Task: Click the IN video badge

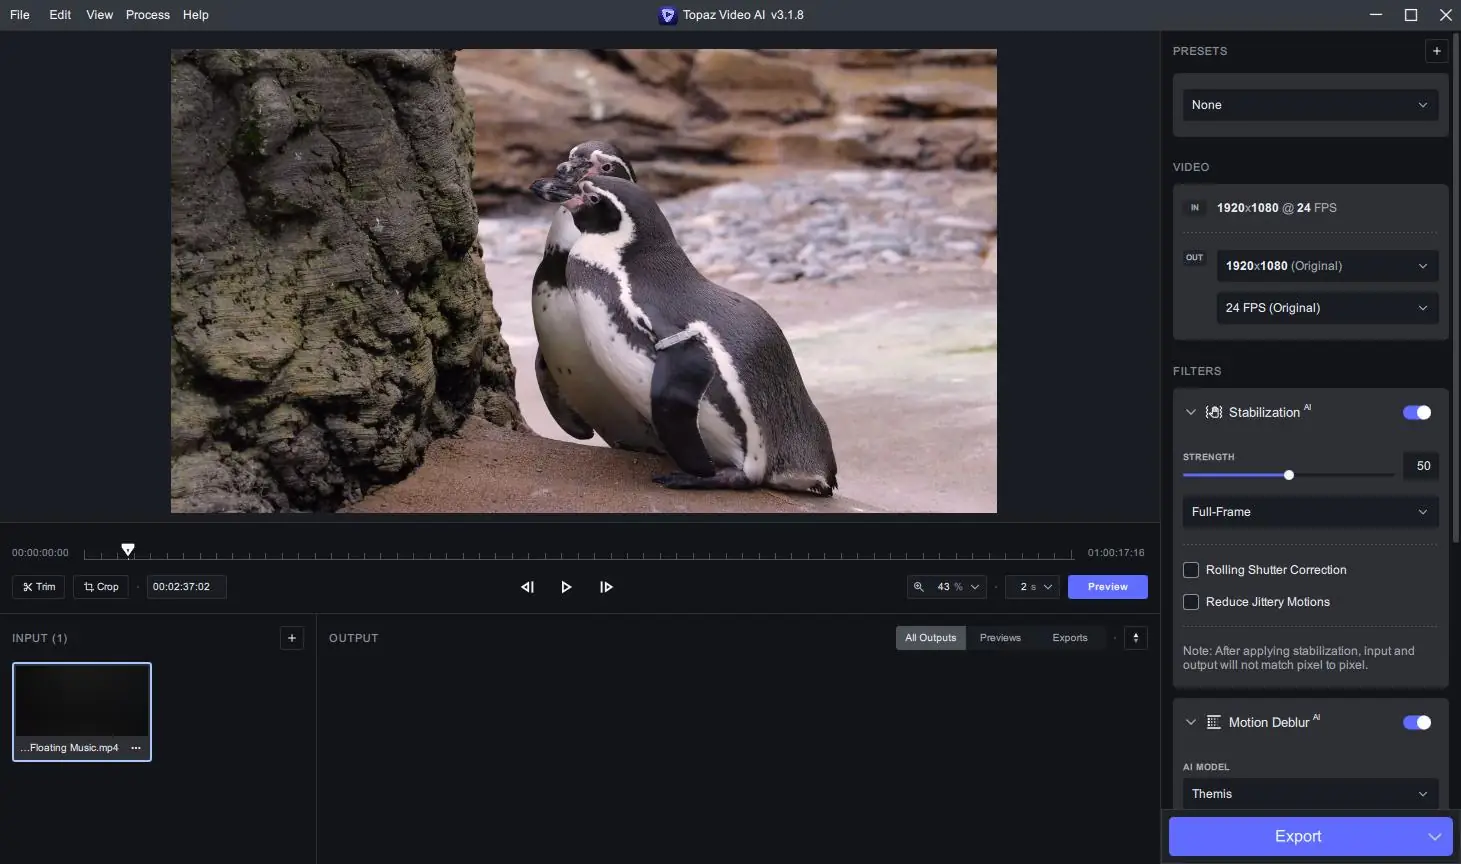Action: [1194, 208]
